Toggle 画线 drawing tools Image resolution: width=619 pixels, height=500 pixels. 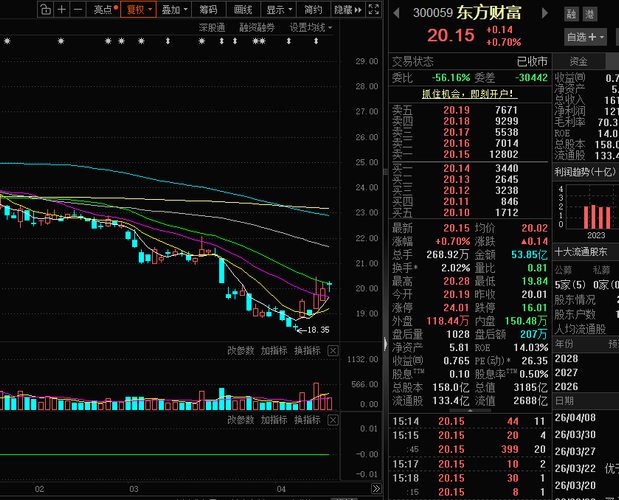243,9
